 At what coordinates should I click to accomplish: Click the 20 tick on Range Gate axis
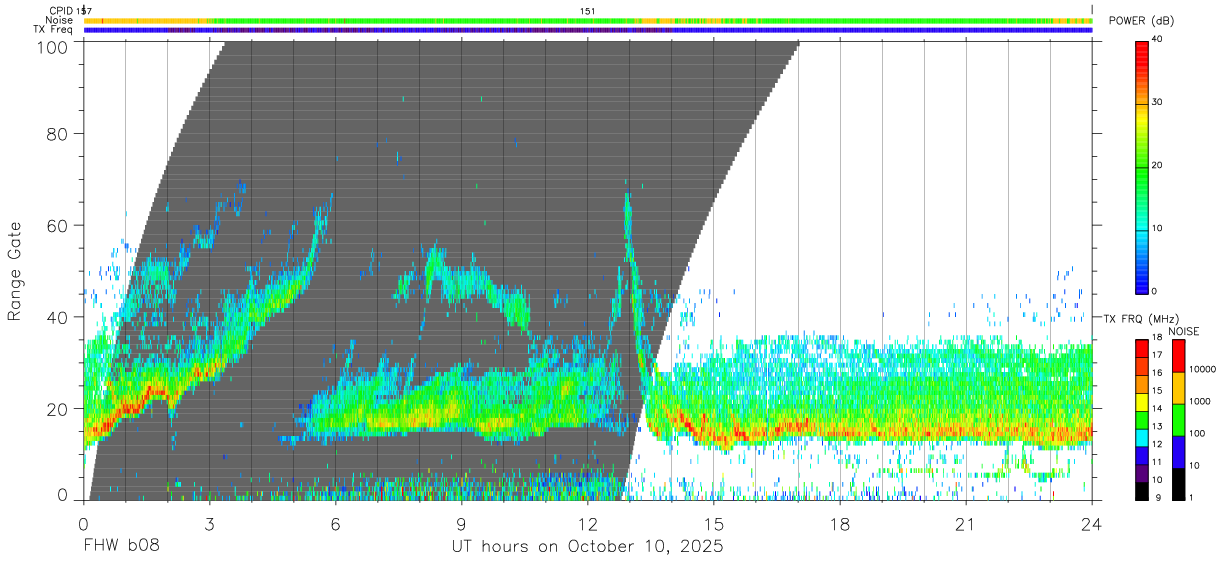(57, 409)
